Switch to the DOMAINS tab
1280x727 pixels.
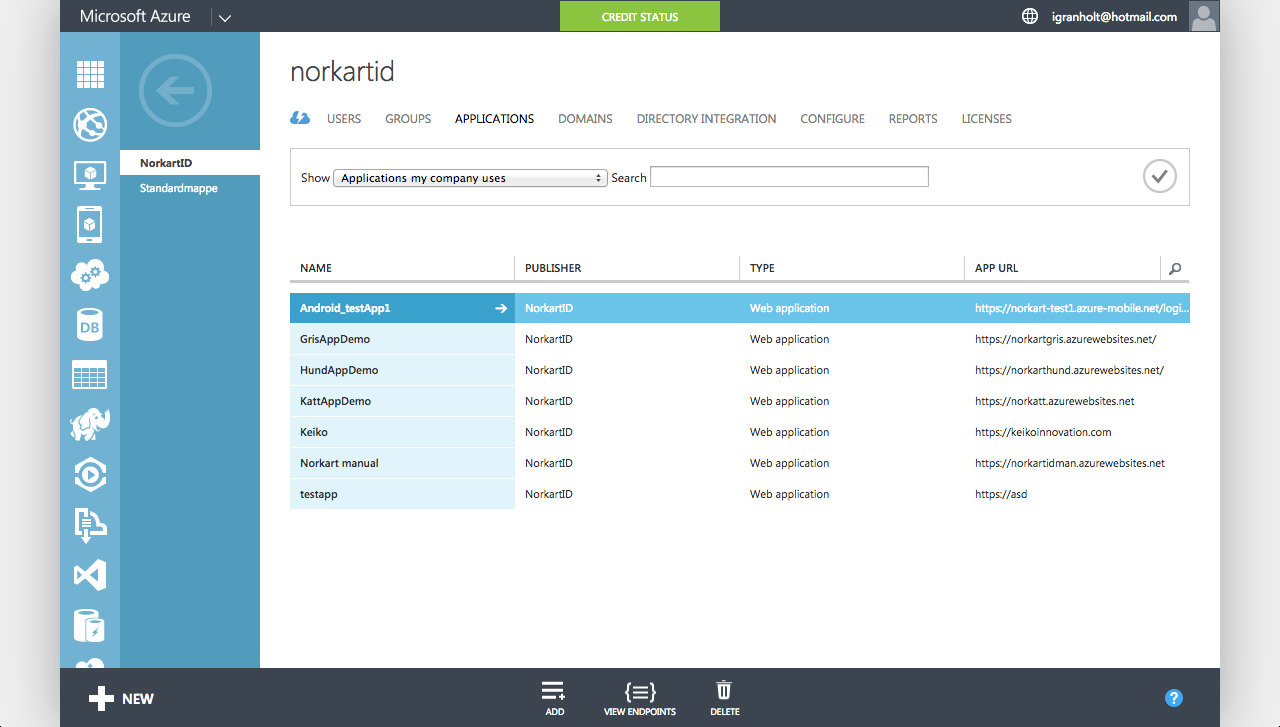[x=585, y=118]
